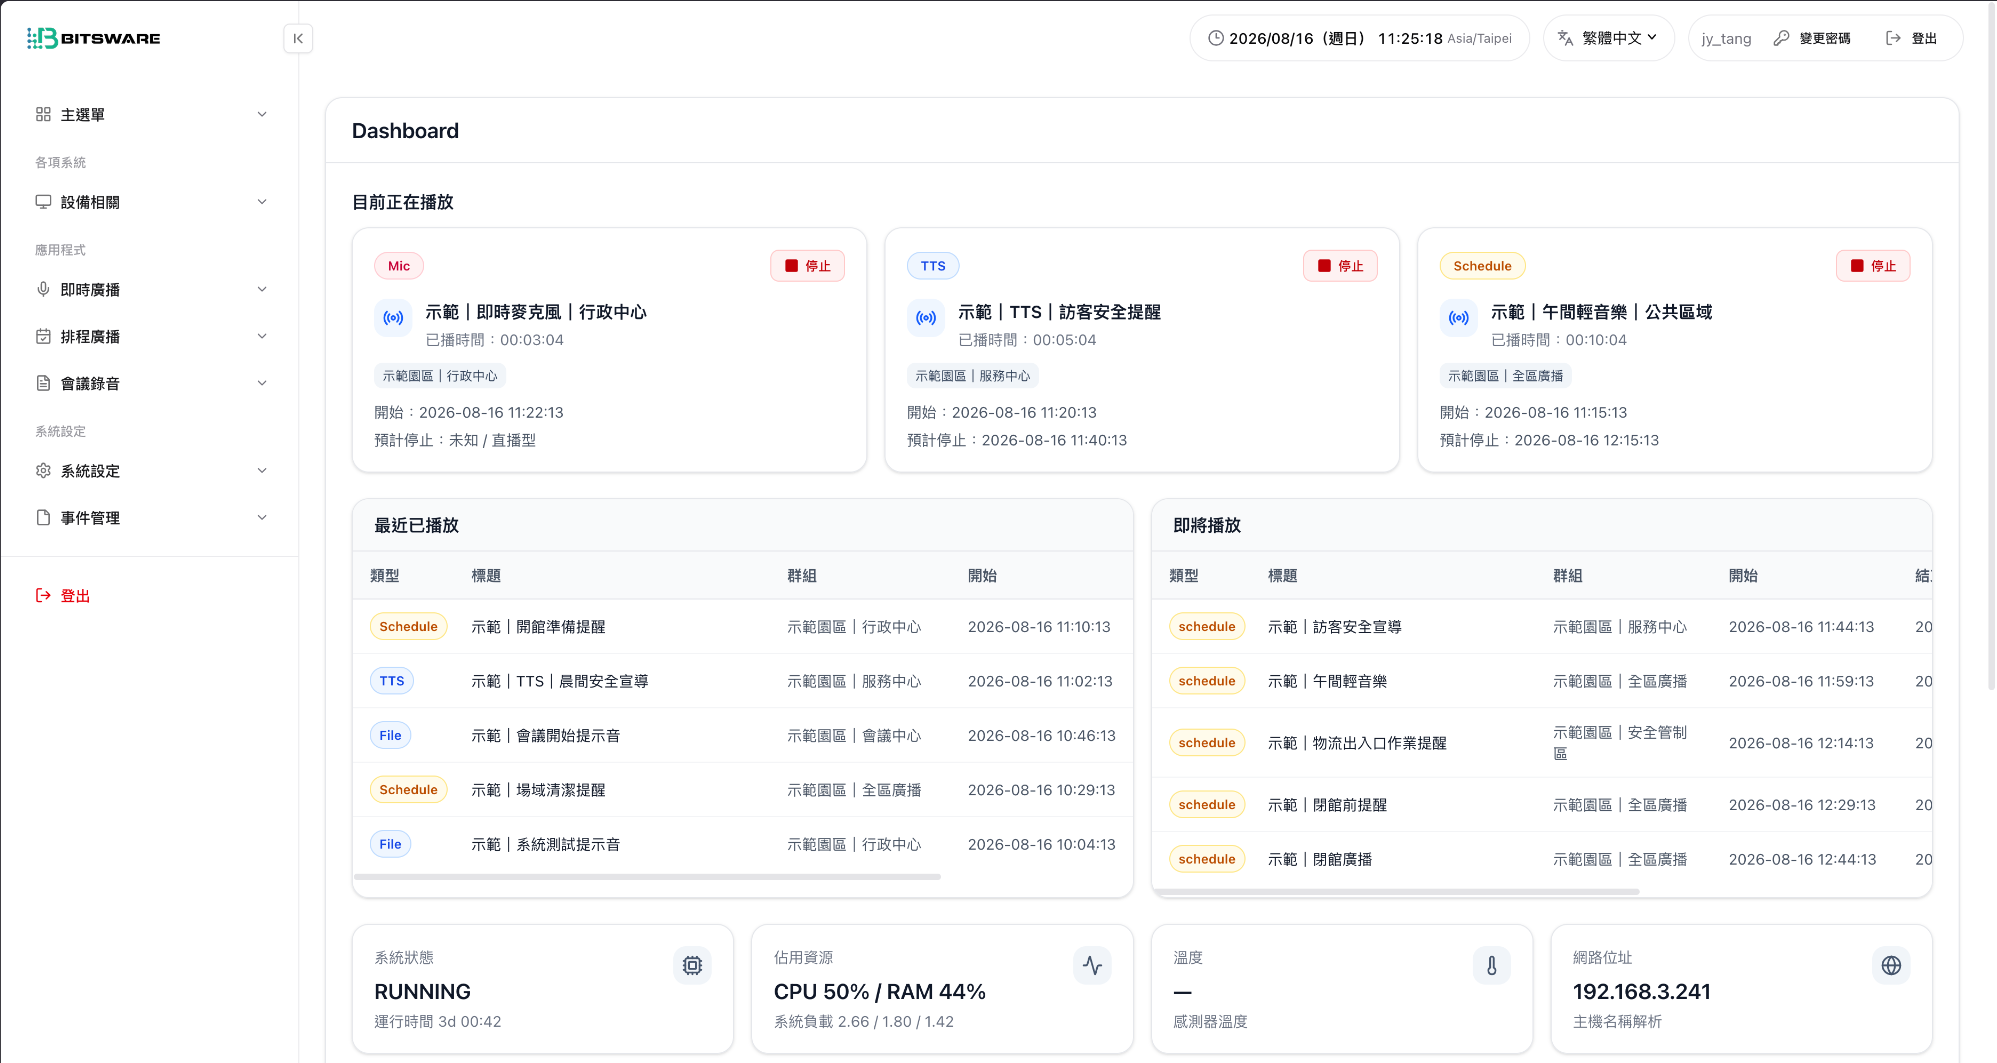The height and width of the screenshot is (1063, 1997).
Task: Click the row 示範｜閉館廣播
Action: coord(1542,859)
